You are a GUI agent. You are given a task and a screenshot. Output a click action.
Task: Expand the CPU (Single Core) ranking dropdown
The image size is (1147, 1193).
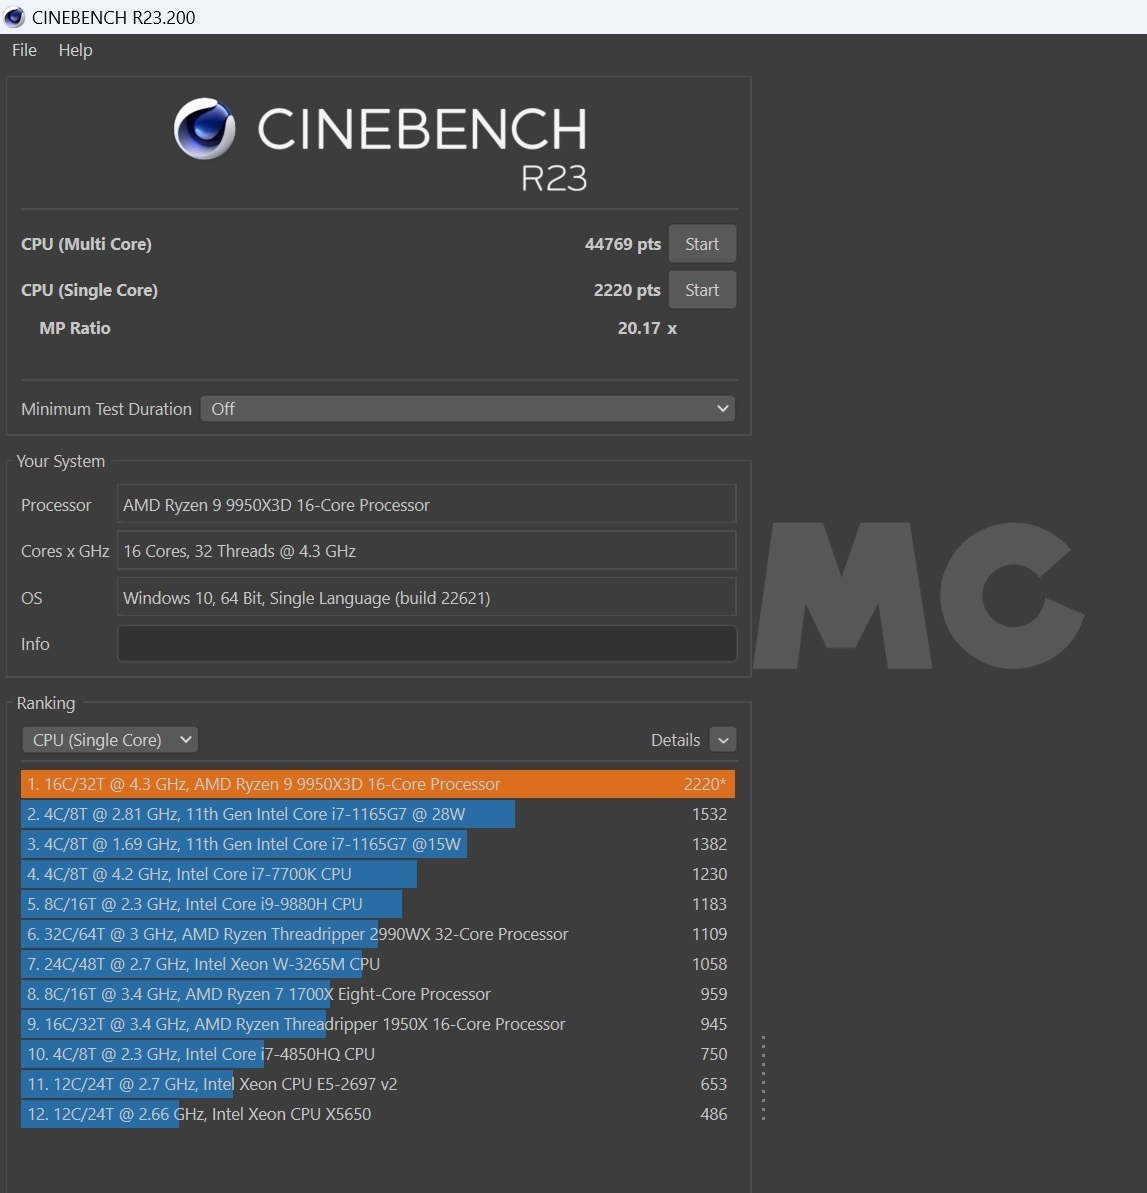click(110, 740)
